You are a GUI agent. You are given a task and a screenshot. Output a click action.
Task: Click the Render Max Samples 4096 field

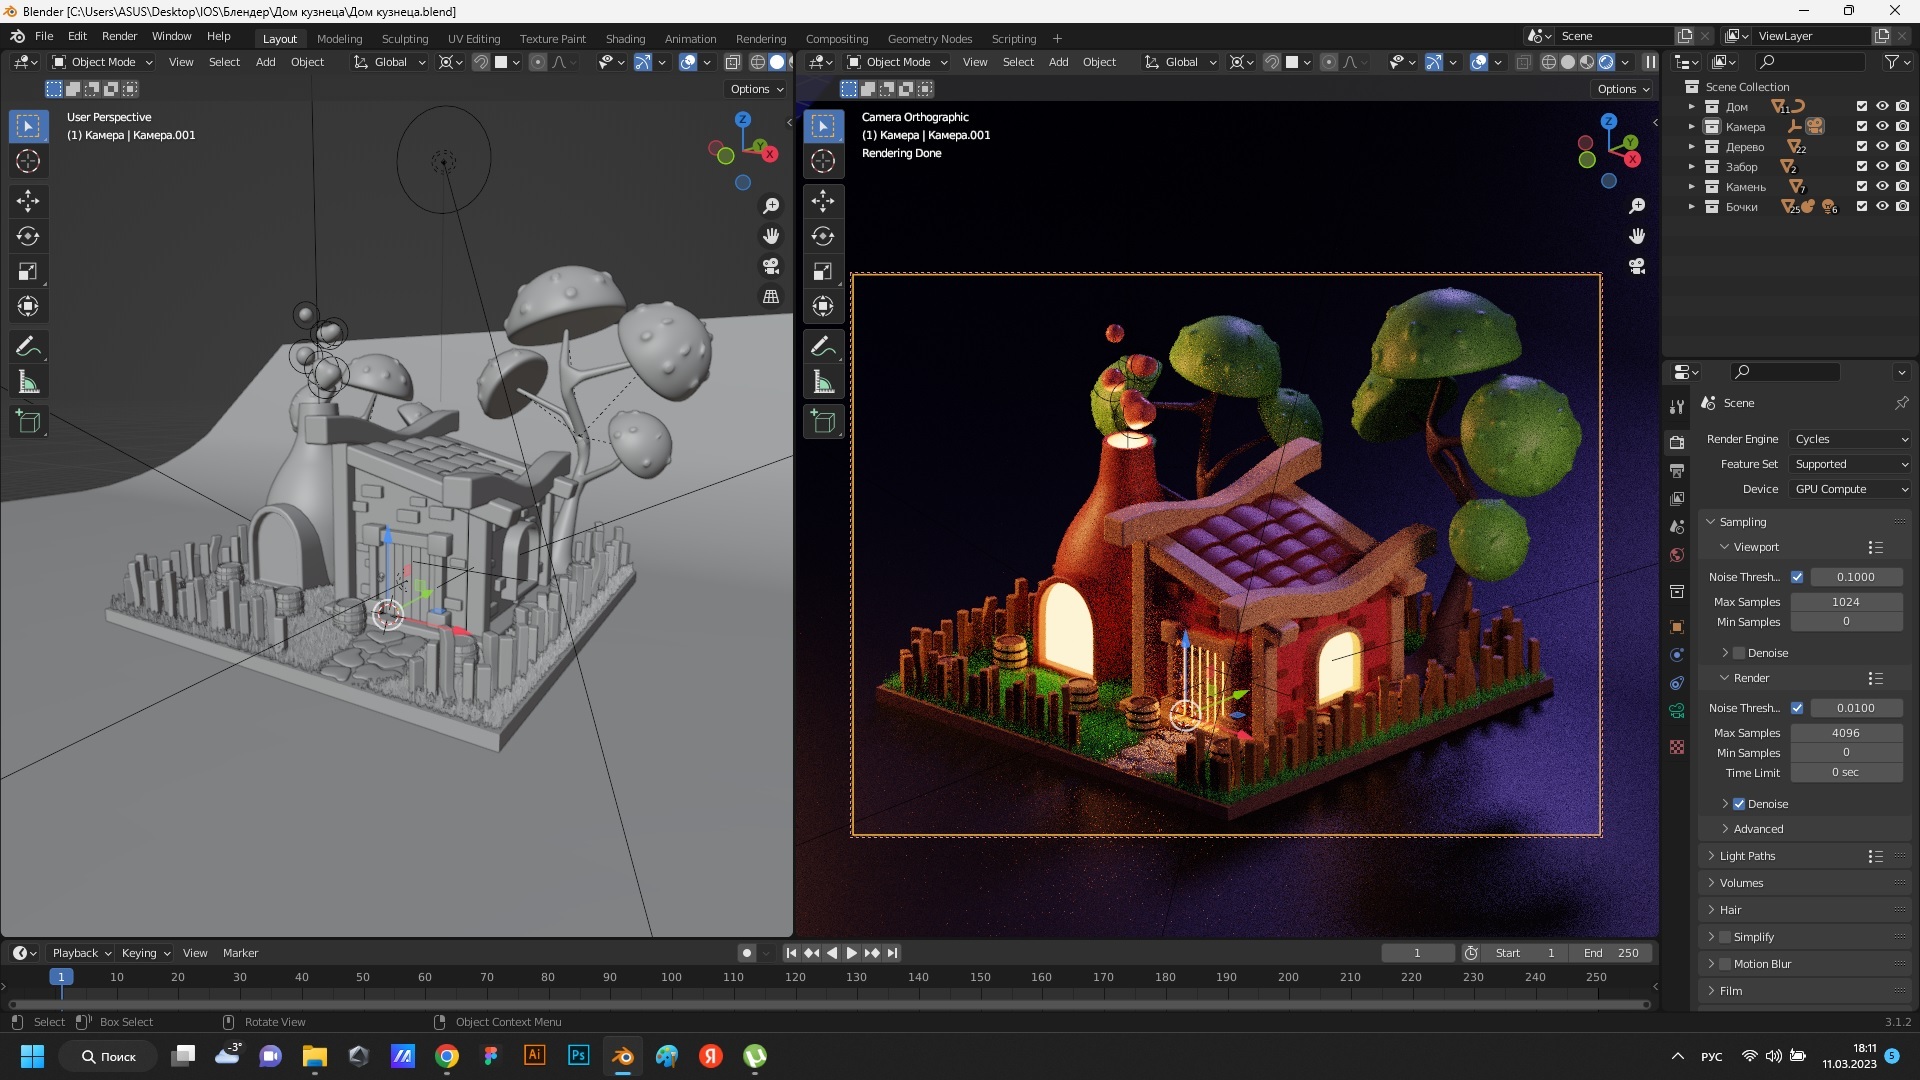1845,733
